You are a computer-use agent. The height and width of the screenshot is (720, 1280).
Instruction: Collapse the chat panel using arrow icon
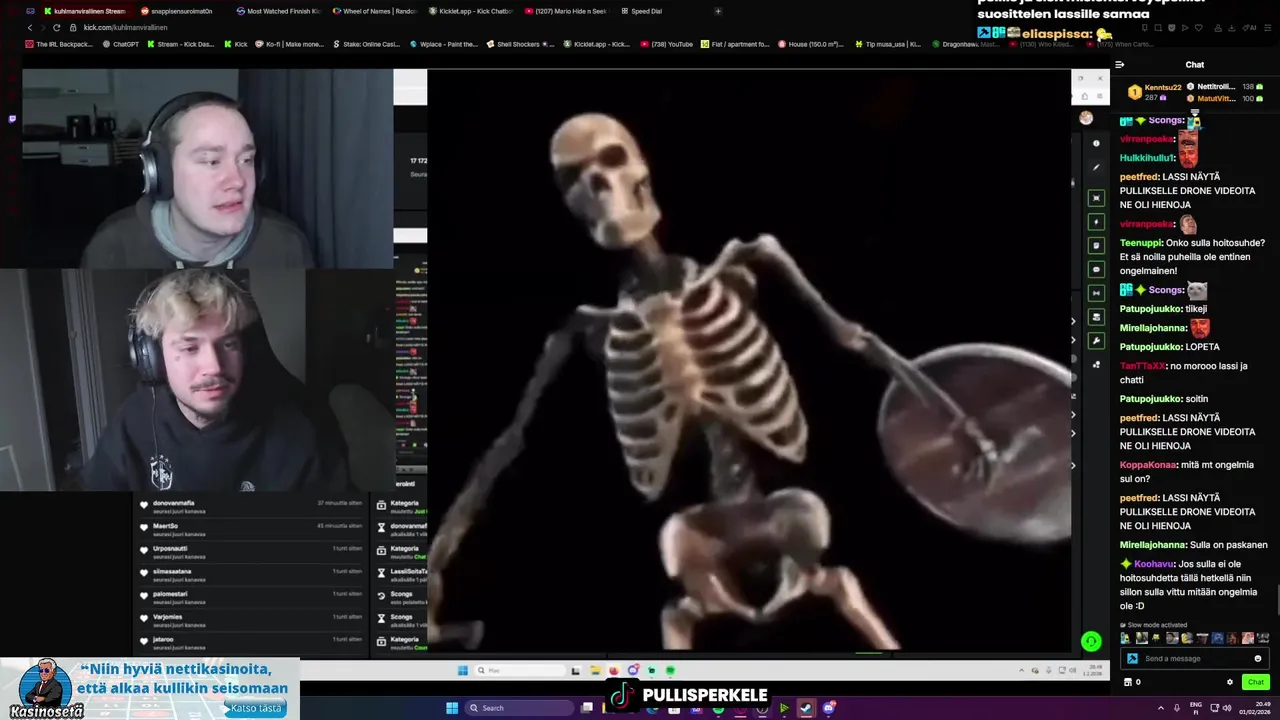(x=1120, y=65)
